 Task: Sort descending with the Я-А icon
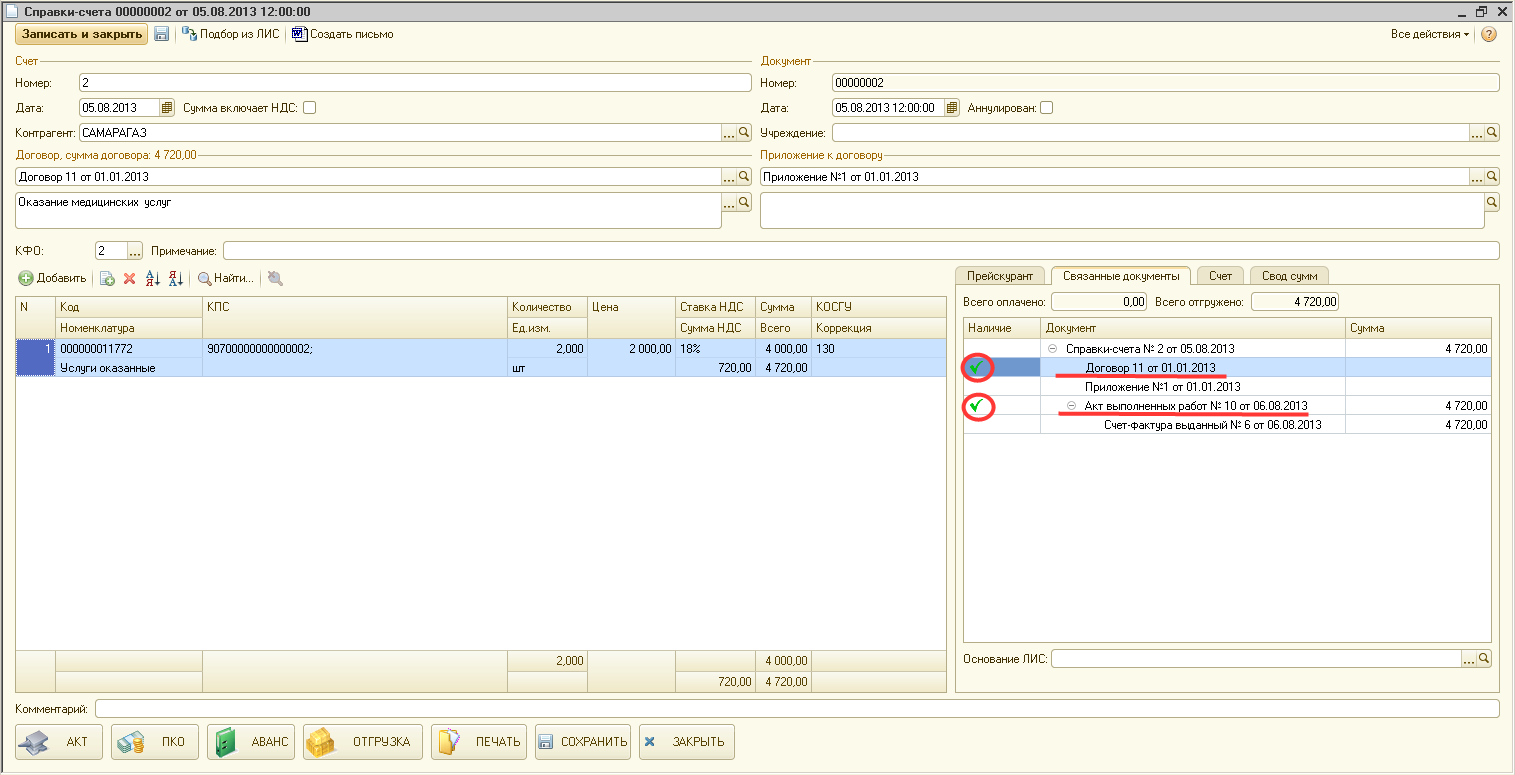pyautogui.click(x=175, y=279)
